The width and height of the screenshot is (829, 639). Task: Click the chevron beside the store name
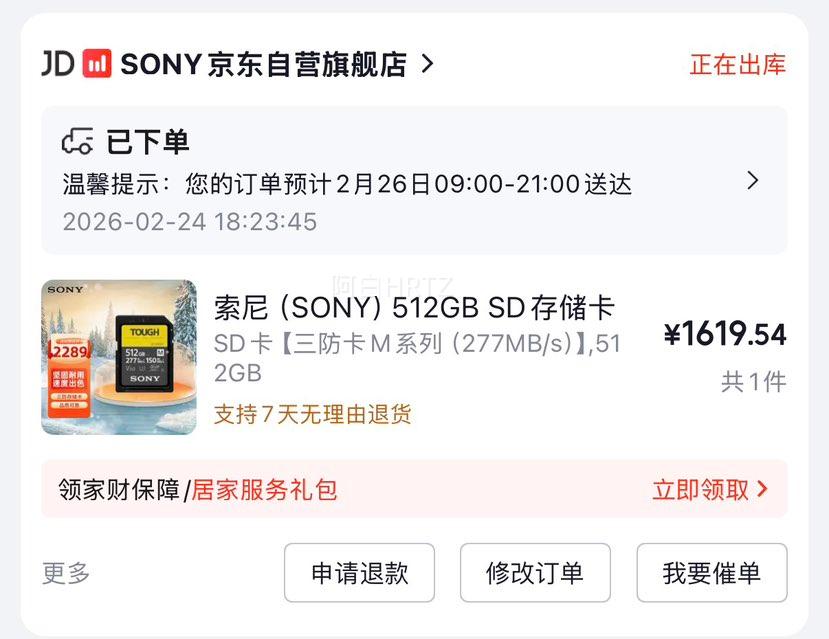427,64
